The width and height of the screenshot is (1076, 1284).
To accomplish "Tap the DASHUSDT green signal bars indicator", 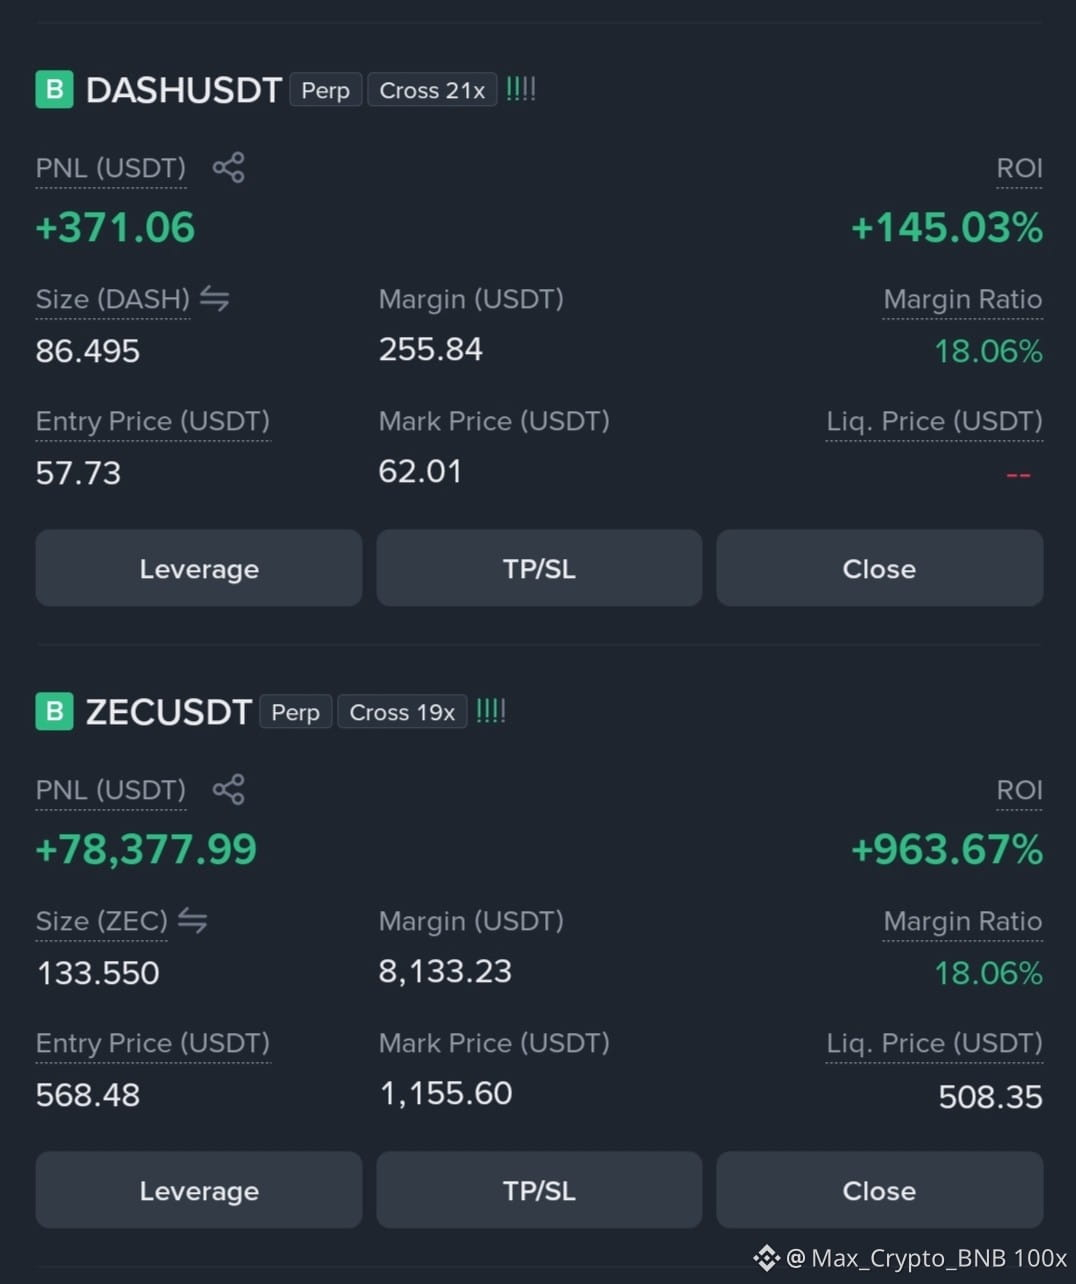I will pos(520,89).
